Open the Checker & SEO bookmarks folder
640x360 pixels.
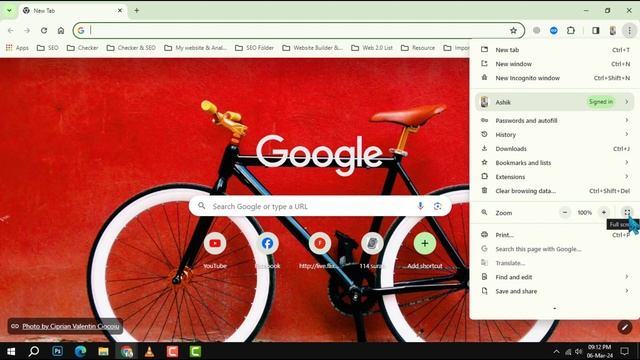tap(131, 48)
